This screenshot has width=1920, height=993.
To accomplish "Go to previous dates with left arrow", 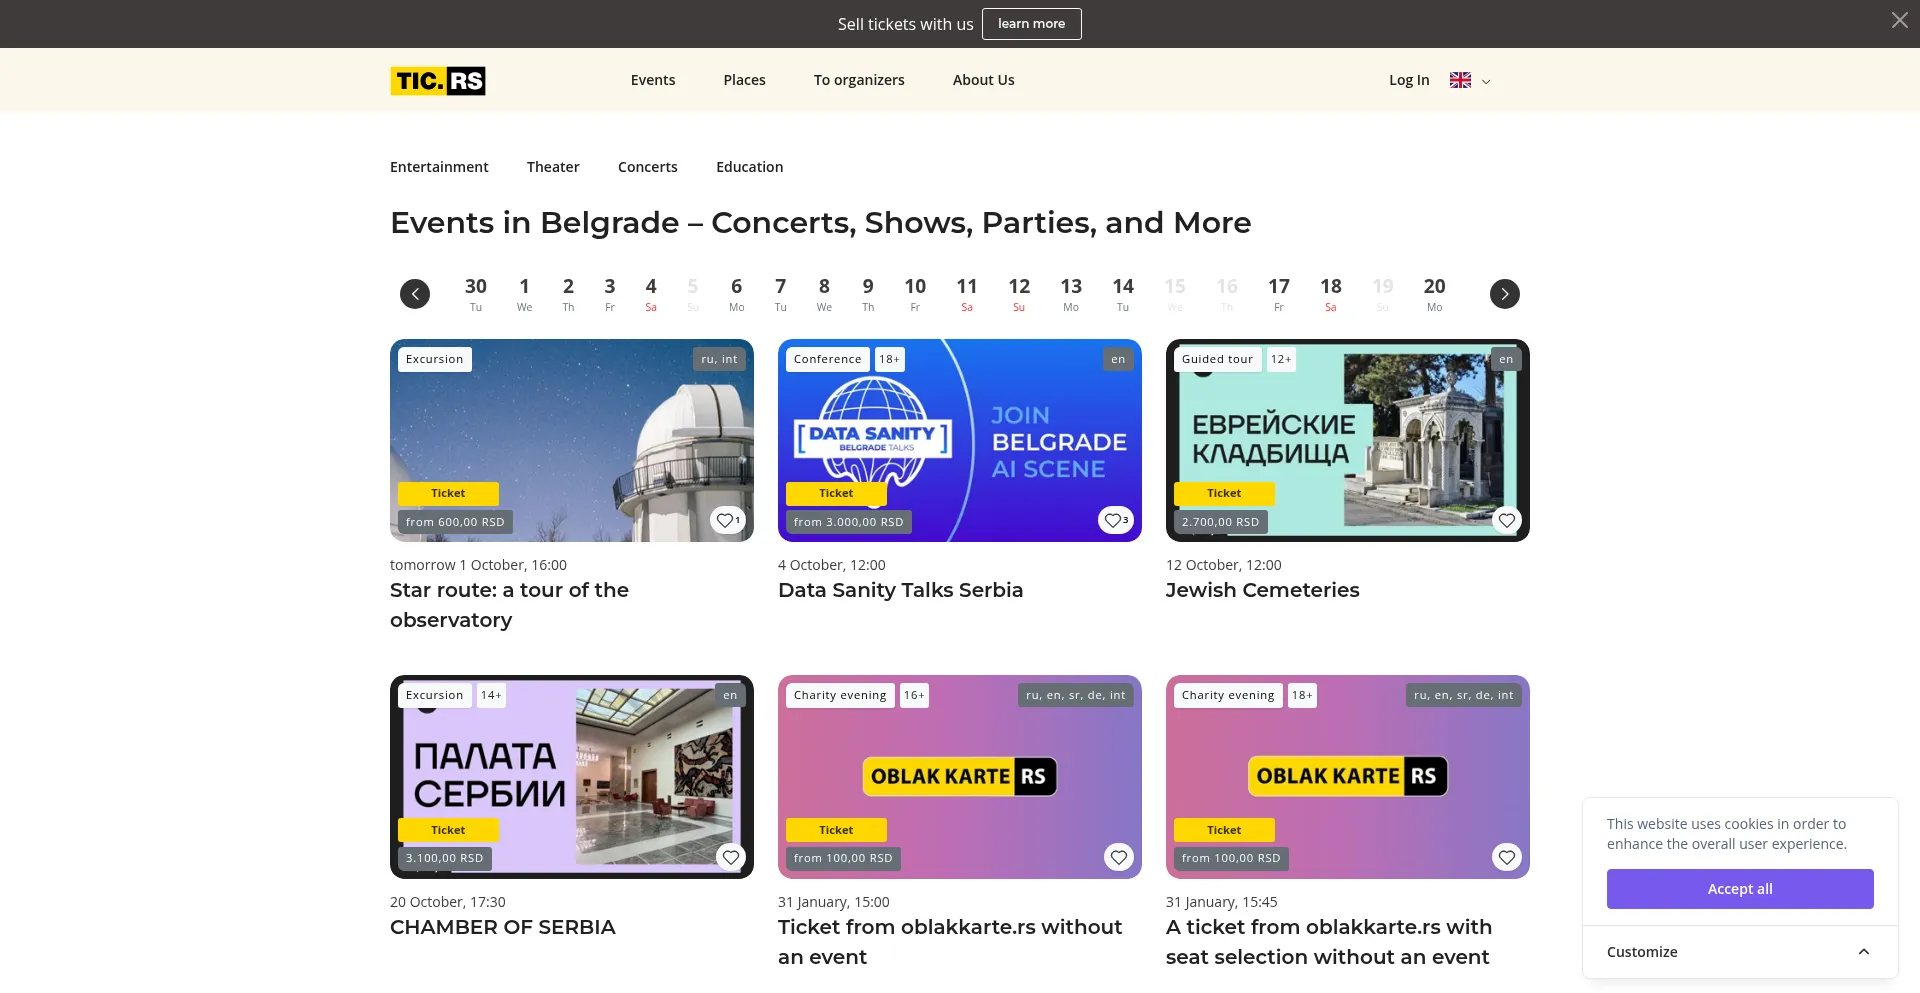I will (415, 293).
